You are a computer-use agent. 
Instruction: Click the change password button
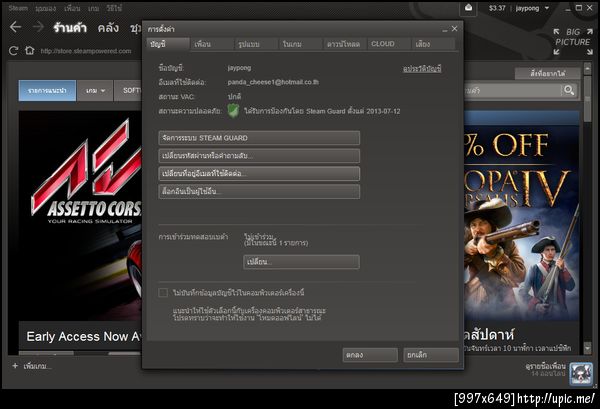click(259, 156)
